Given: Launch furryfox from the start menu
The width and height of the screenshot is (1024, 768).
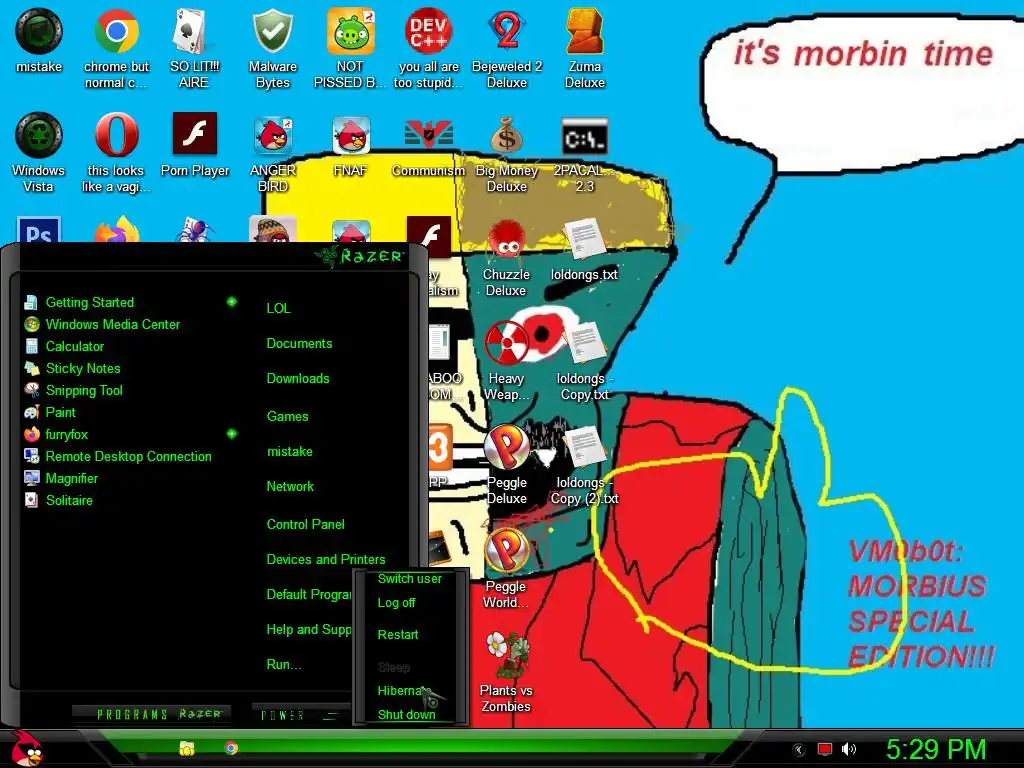Looking at the screenshot, I should pyautogui.click(x=56, y=434).
